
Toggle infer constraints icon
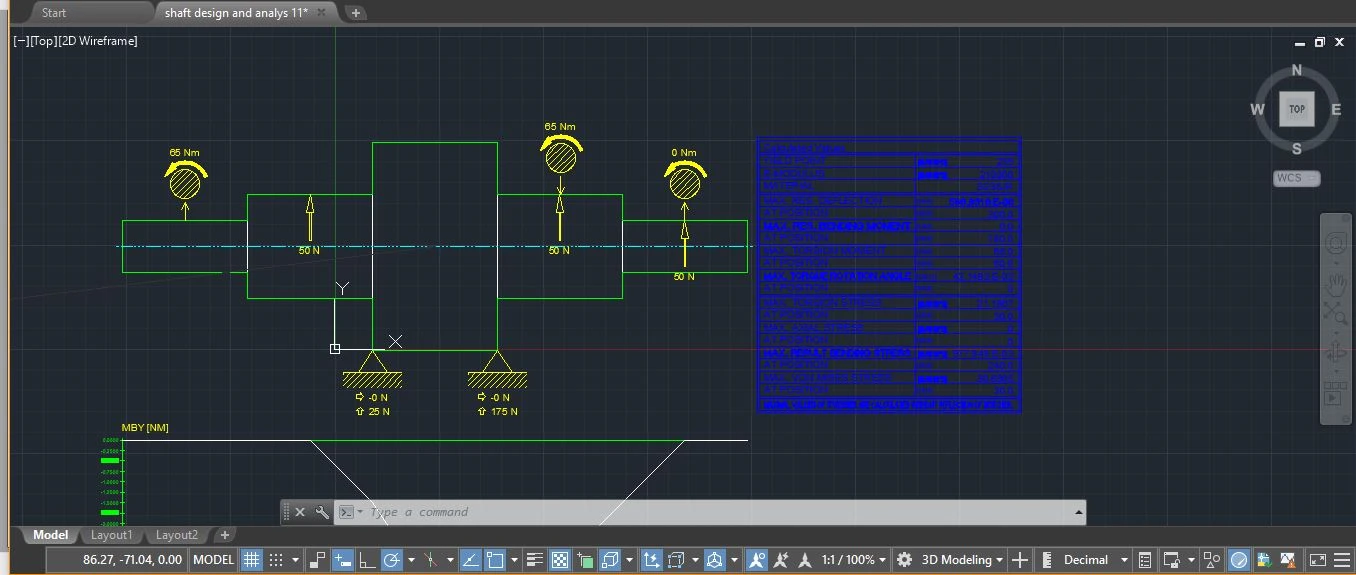318,560
